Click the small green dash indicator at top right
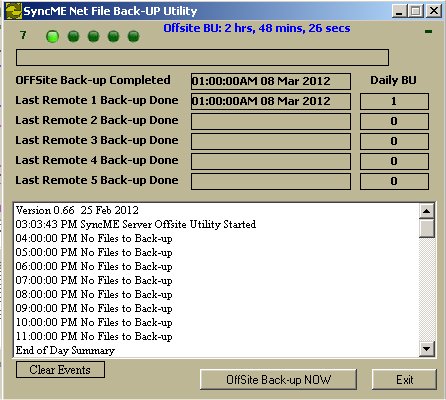 tap(428, 32)
